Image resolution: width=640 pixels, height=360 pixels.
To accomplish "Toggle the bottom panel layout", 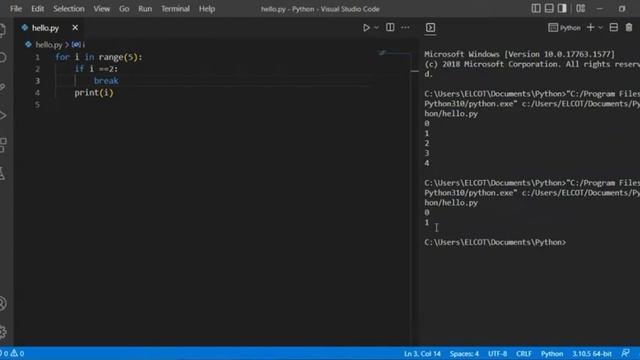I will tap(549, 9).
